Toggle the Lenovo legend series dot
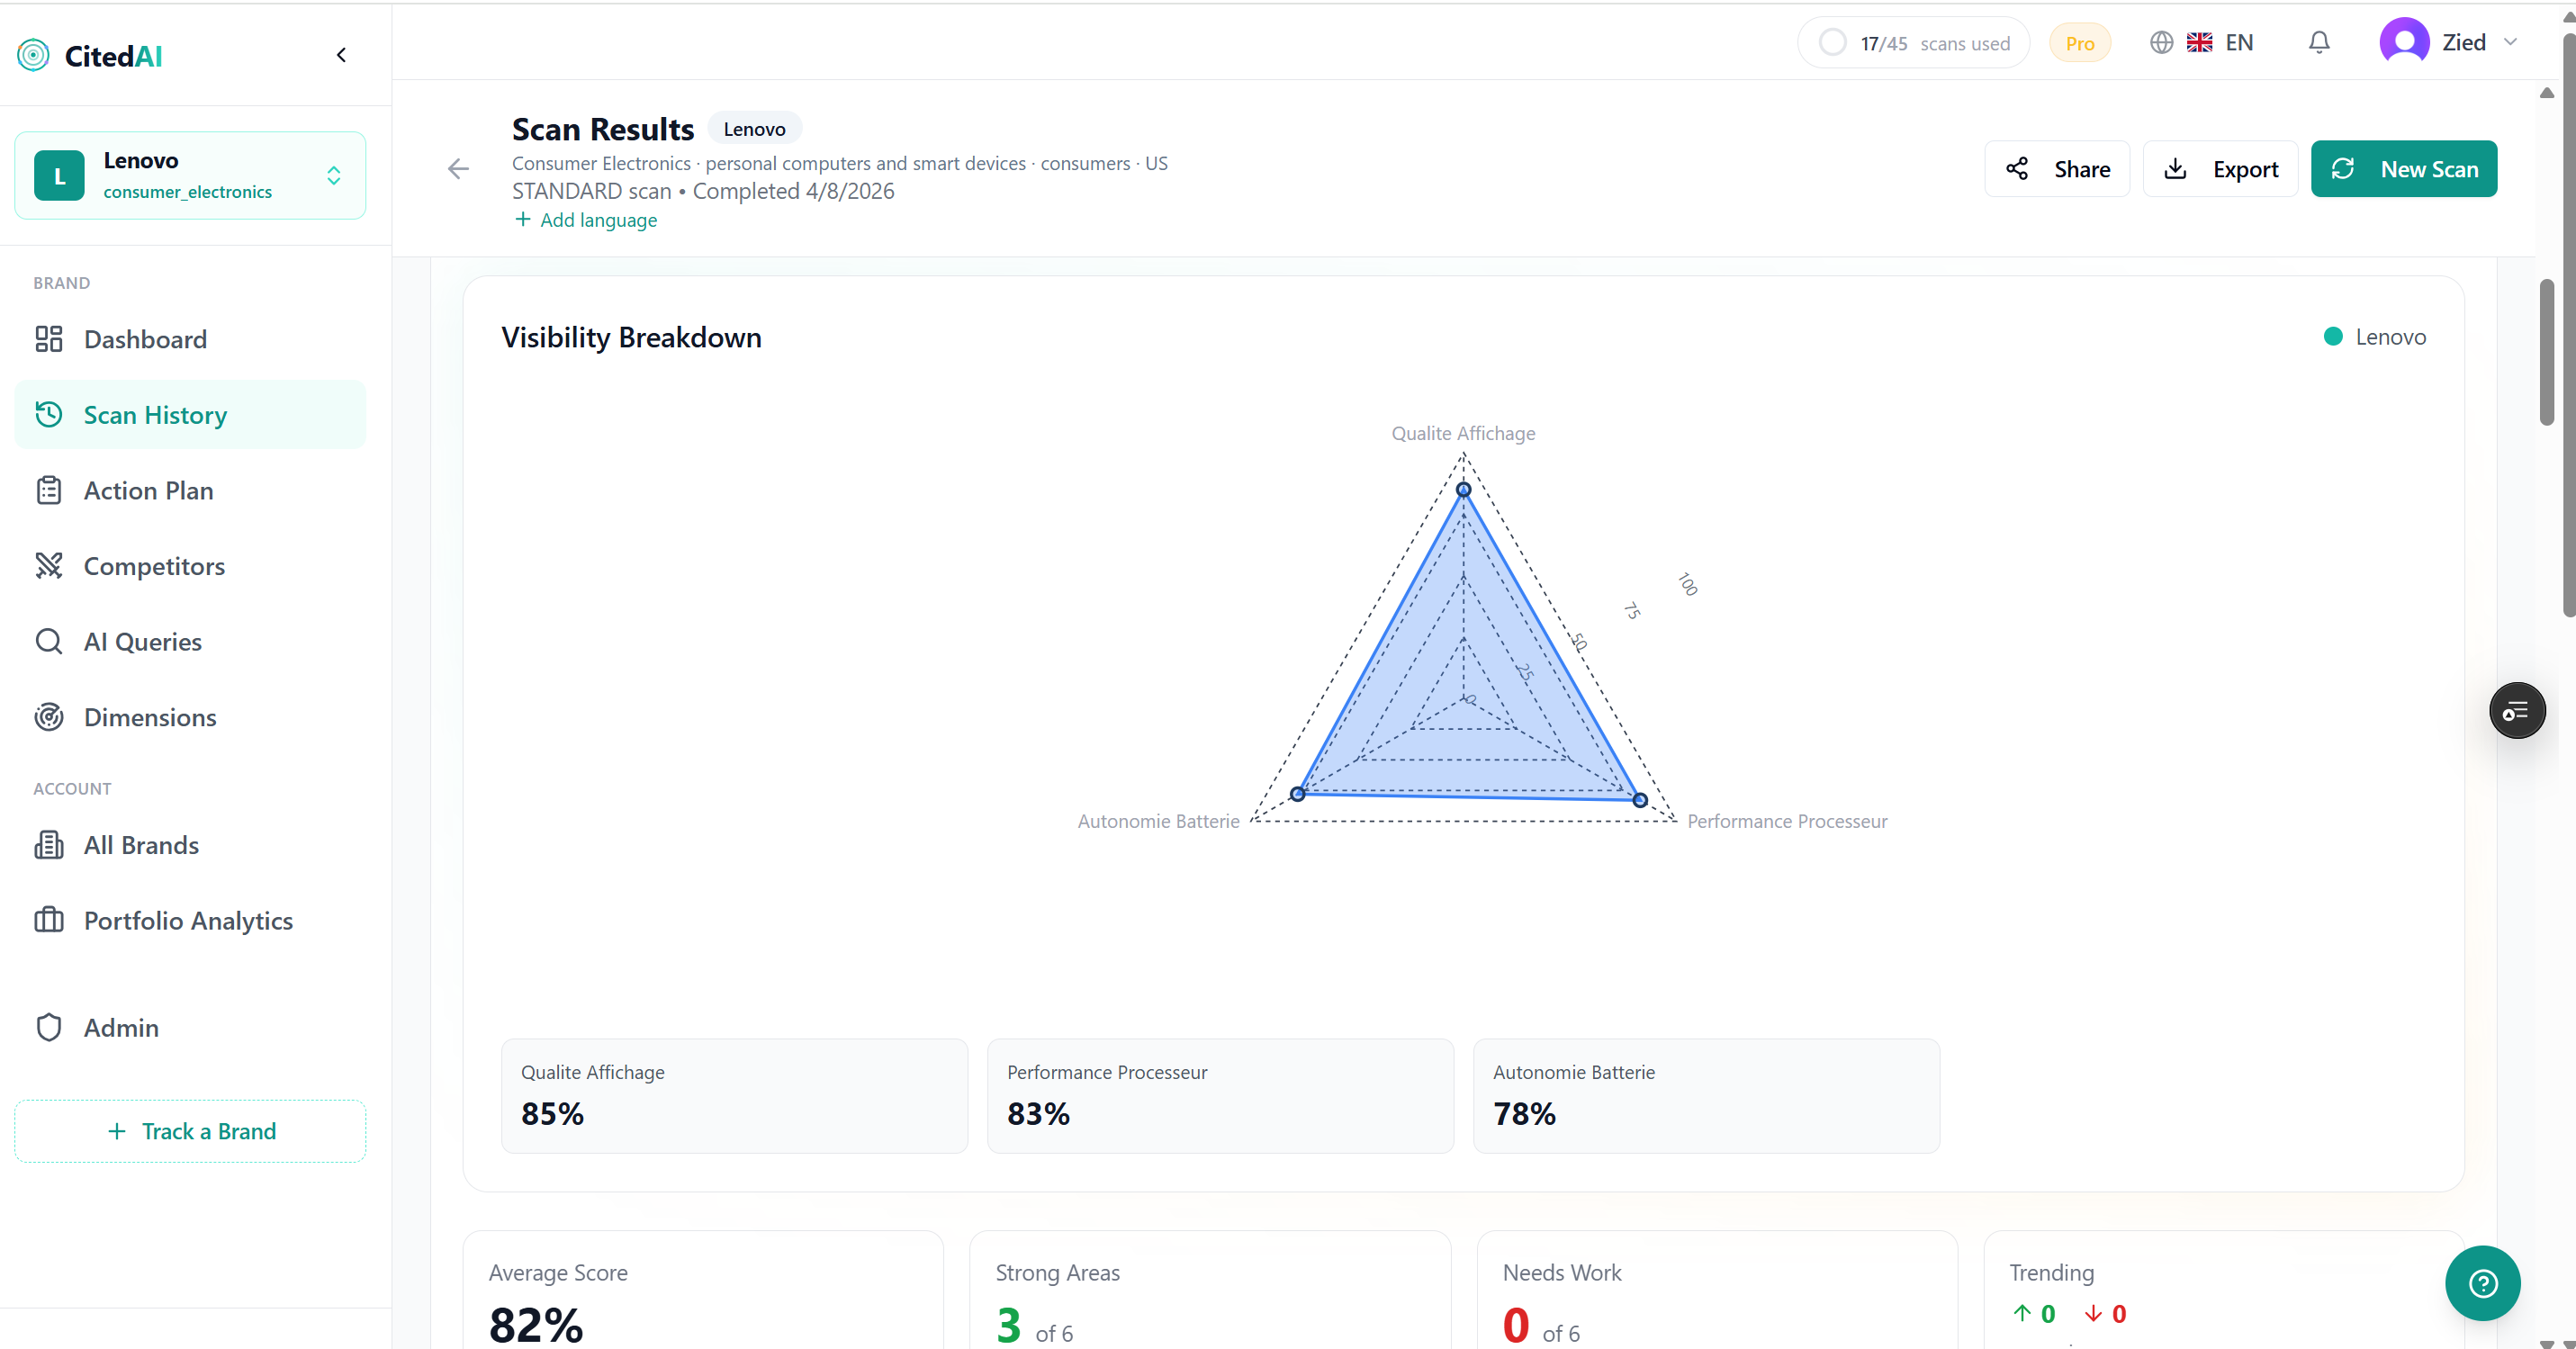Viewport: 2576px width, 1349px height. [x=2333, y=337]
